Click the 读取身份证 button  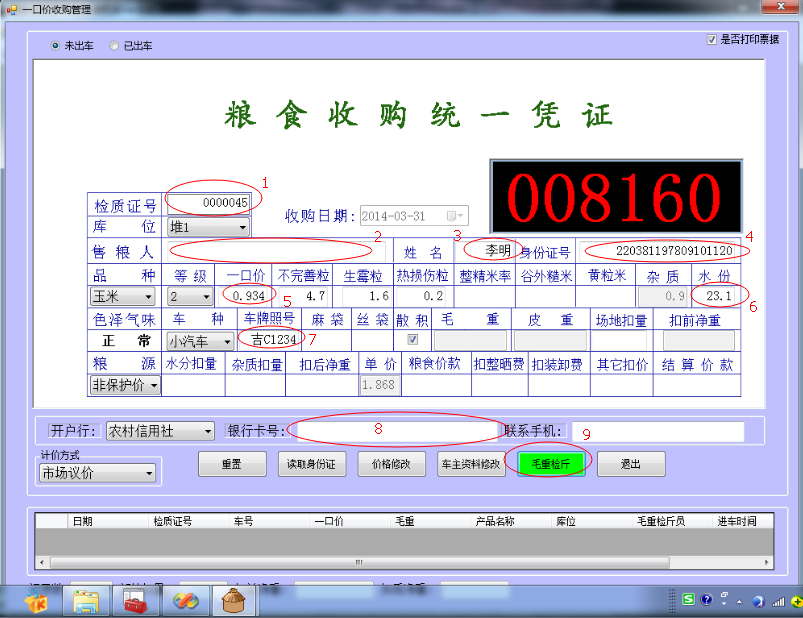(310, 464)
